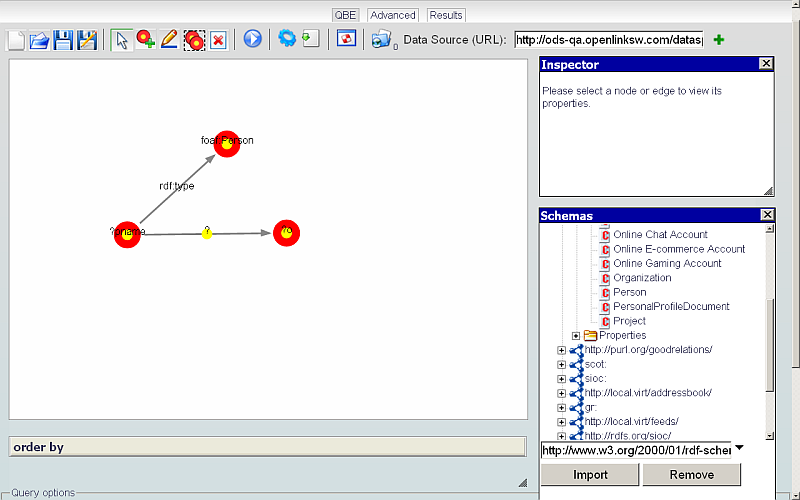The image size is (800, 500).
Task: Select Online Chat Account class
Action: [x=660, y=235]
